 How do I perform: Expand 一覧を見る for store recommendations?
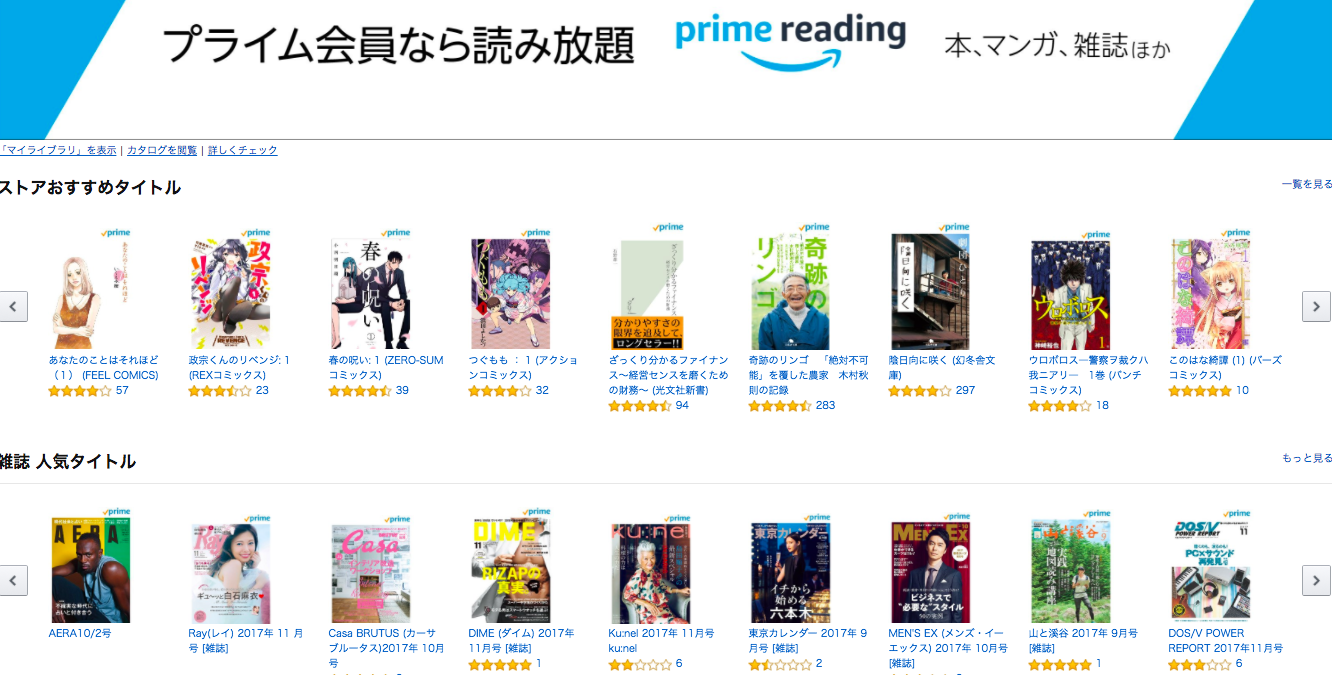1307,184
